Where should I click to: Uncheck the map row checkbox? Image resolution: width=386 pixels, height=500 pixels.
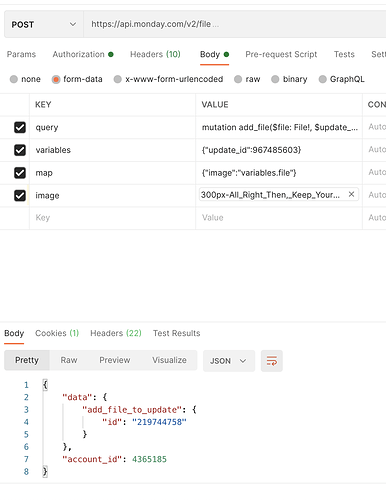point(20,173)
